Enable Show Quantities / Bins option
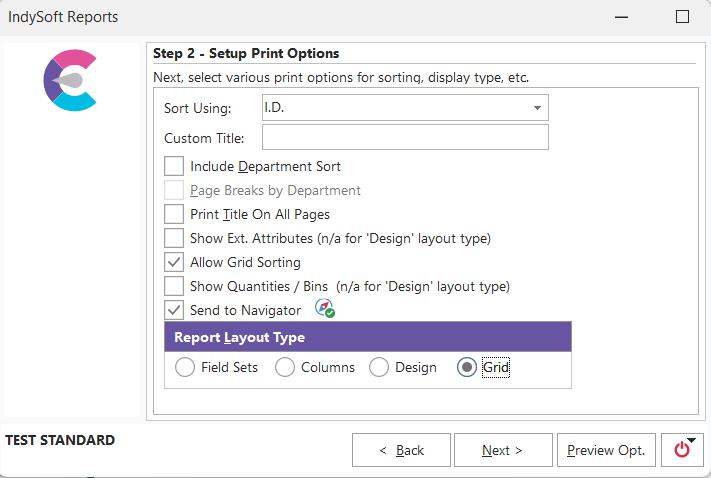This screenshot has width=711, height=478. coord(174,286)
